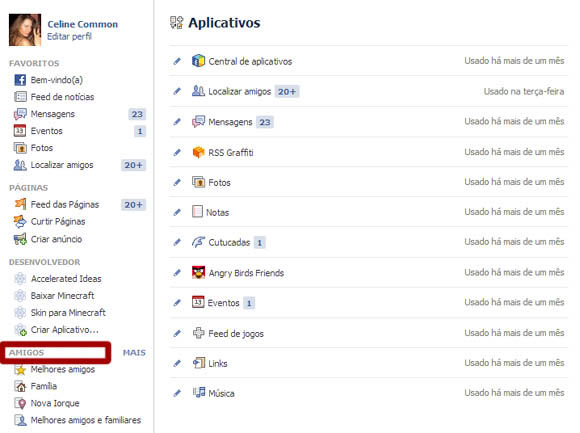Click the Melhores amigos star icon
This screenshot has width=580, height=433.
20,369
